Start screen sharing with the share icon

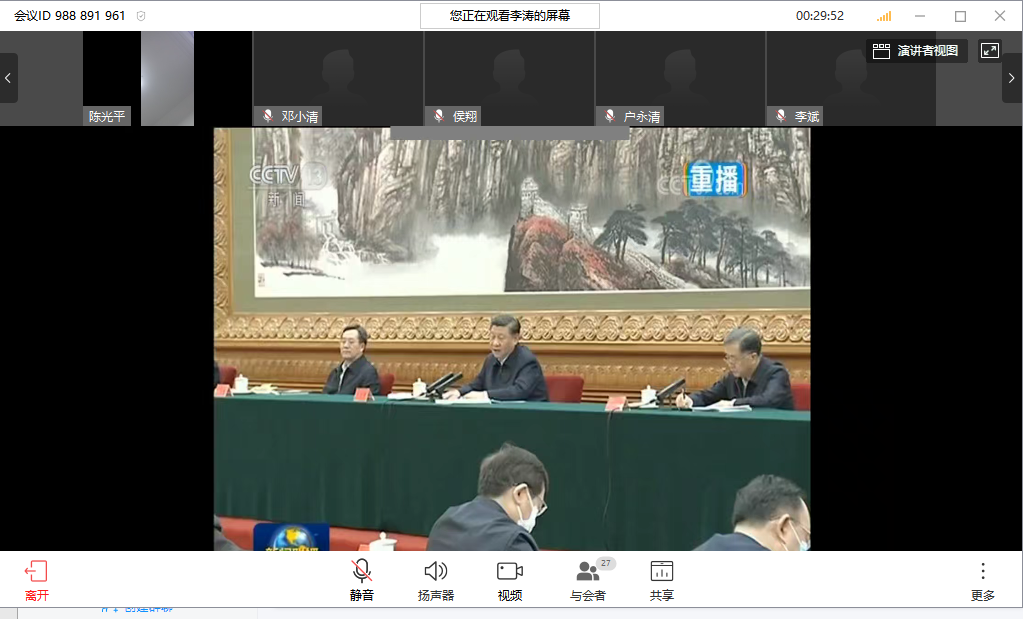tap(661, 572)
